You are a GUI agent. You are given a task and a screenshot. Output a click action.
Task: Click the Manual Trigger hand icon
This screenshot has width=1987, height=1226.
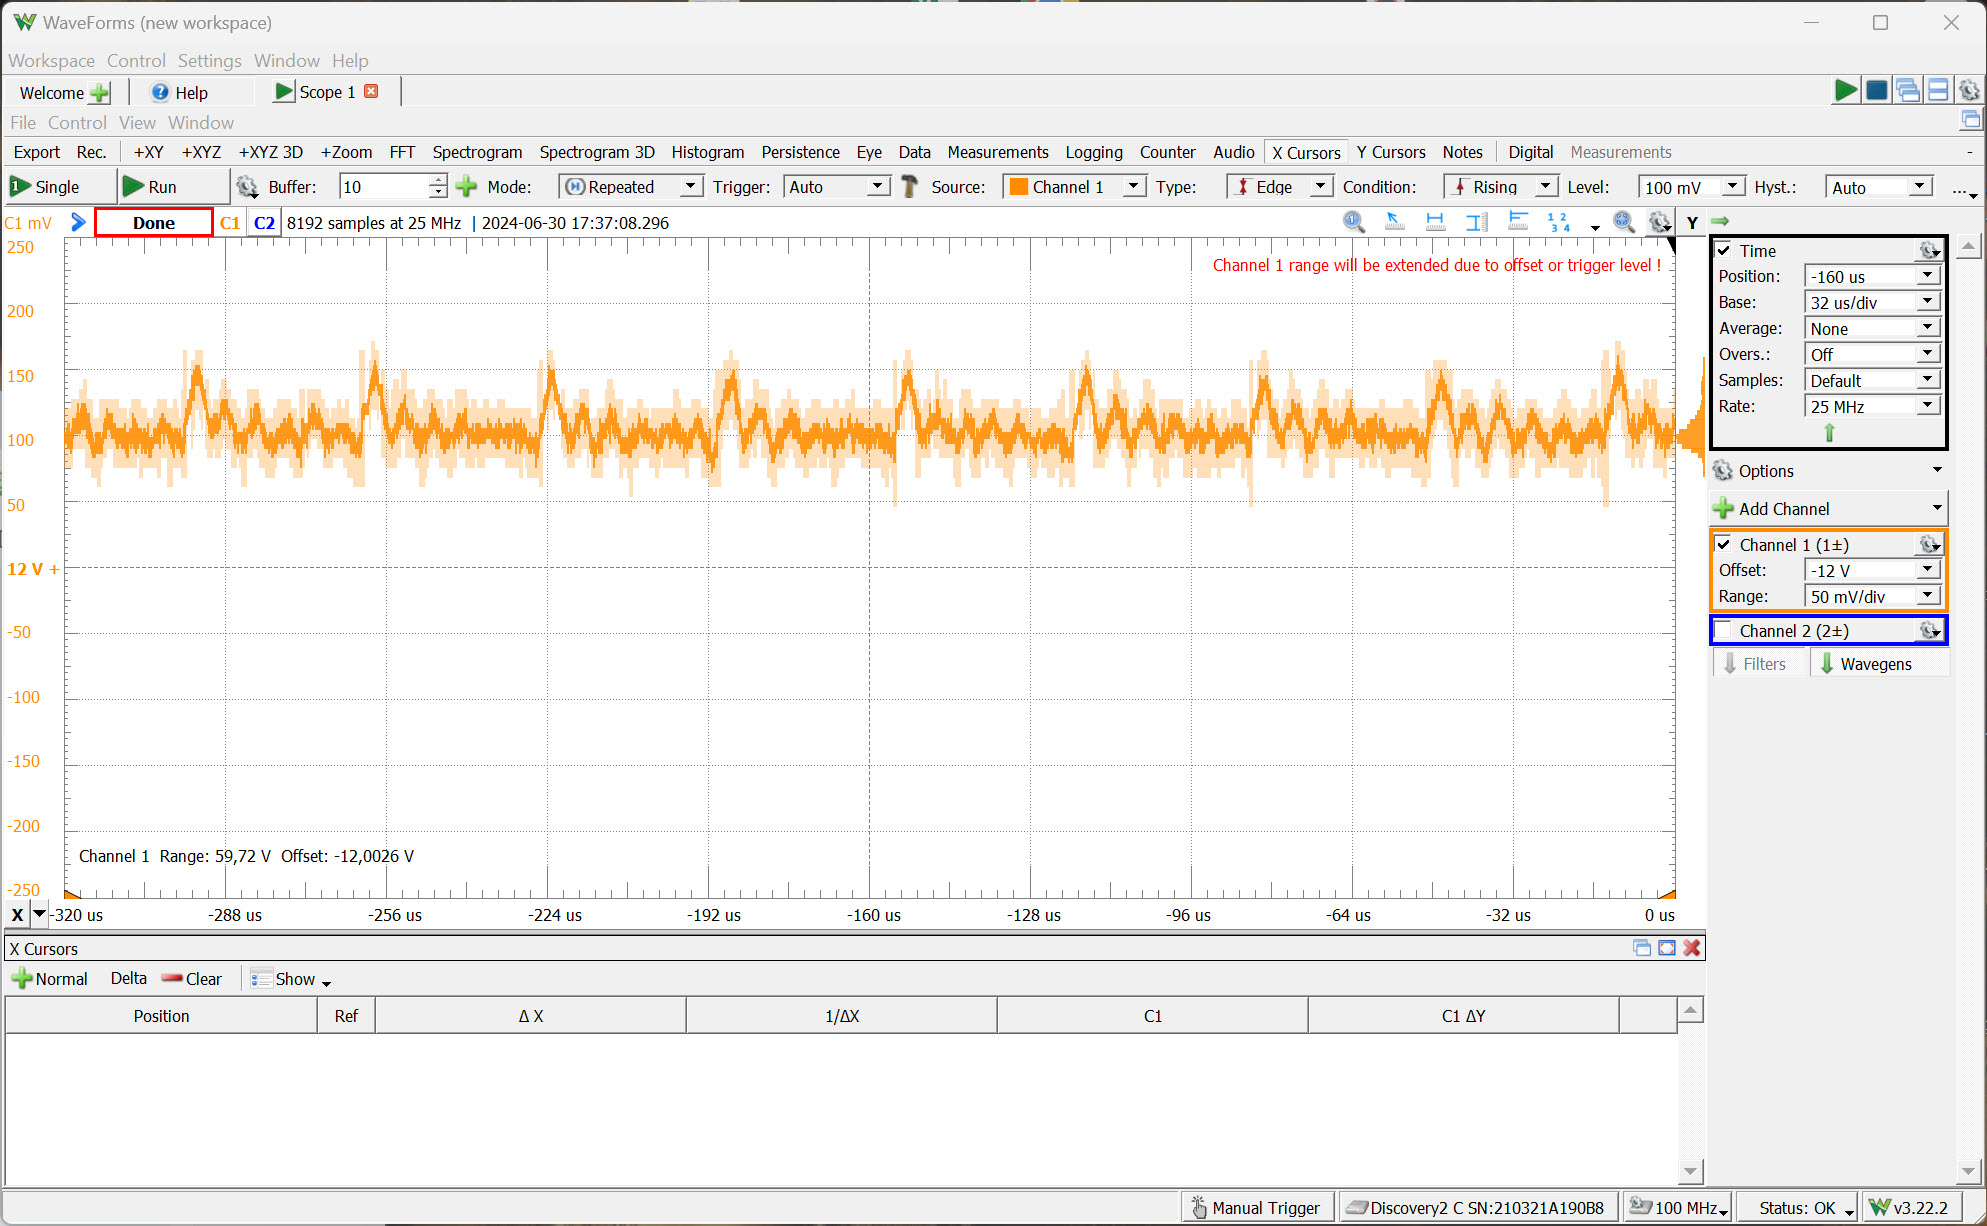pyautogui.click(x=1199, y=1208)
